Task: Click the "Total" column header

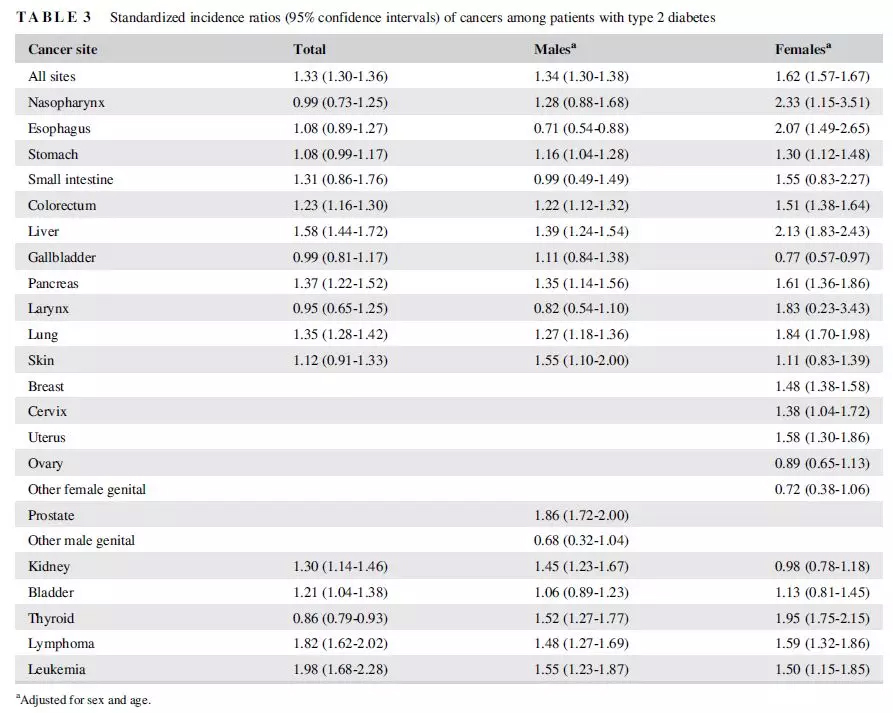Action: click(x=309, y=49)
